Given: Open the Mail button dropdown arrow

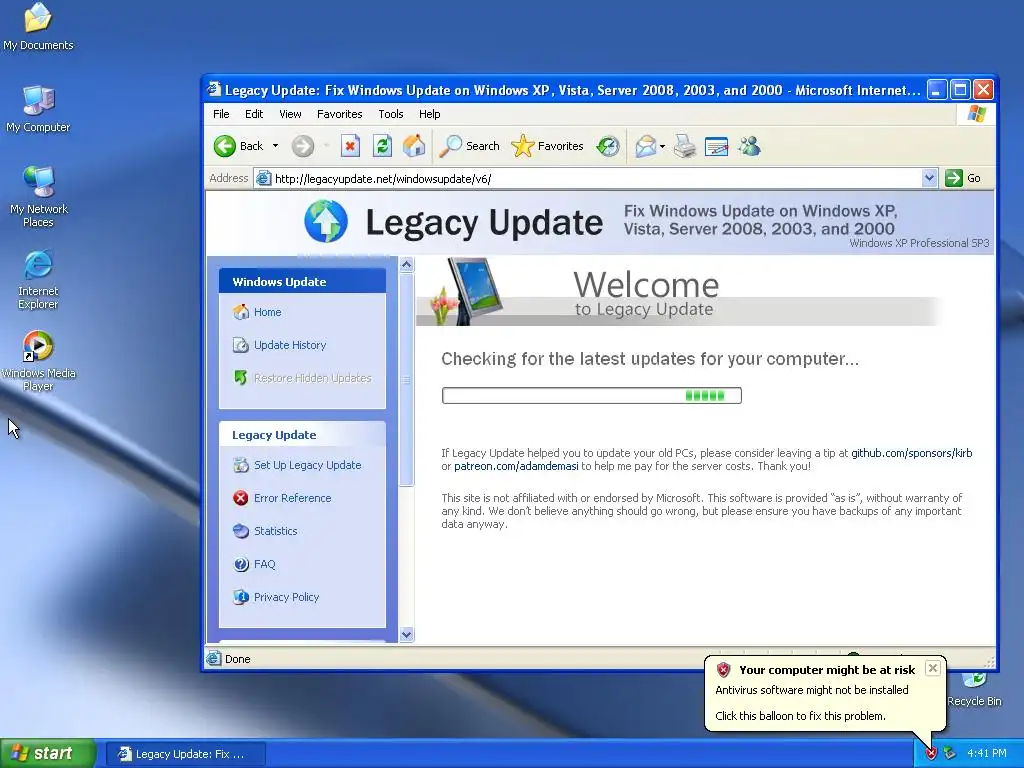Looking at the screenshot, I should pyautogui.click(x=662, y=146).
